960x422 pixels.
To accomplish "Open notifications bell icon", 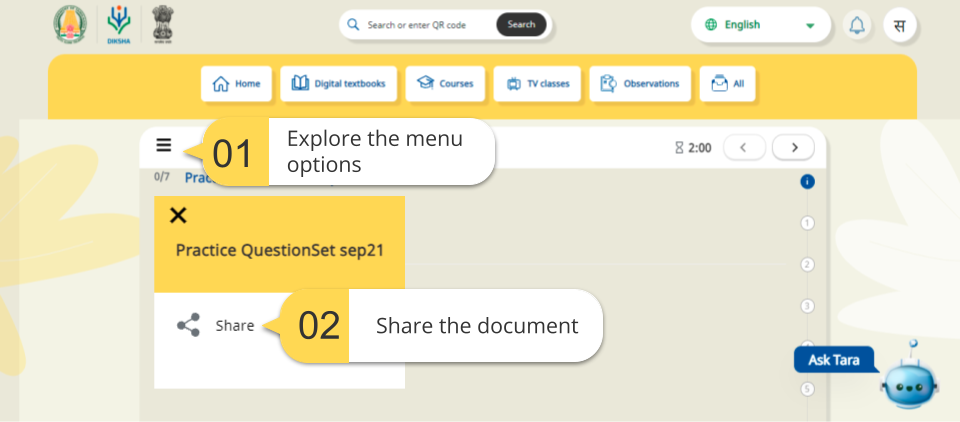I will tap(857, 25).
